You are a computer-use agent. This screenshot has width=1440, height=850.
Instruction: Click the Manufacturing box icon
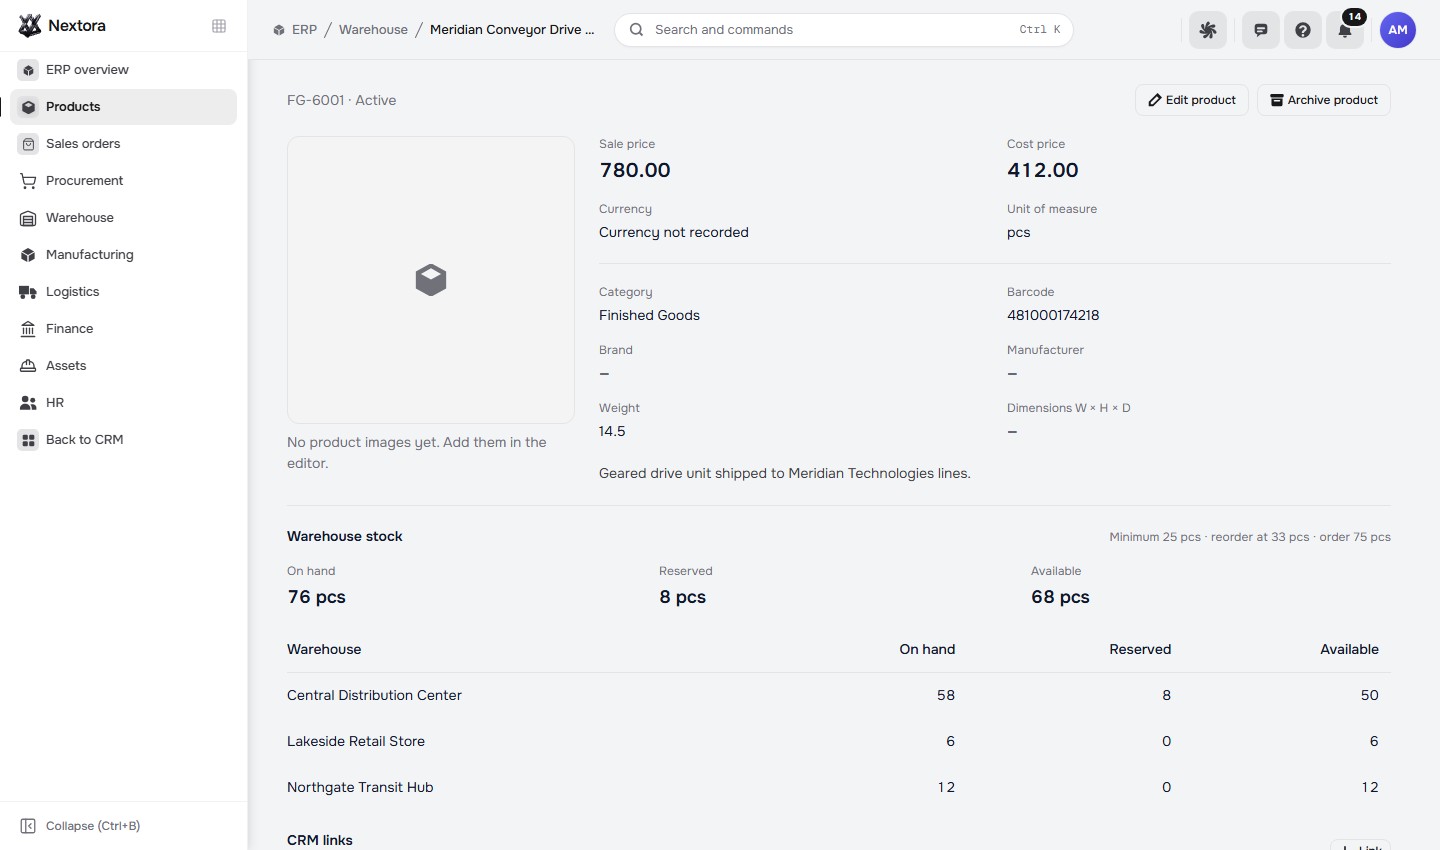[x=28, y=255]
